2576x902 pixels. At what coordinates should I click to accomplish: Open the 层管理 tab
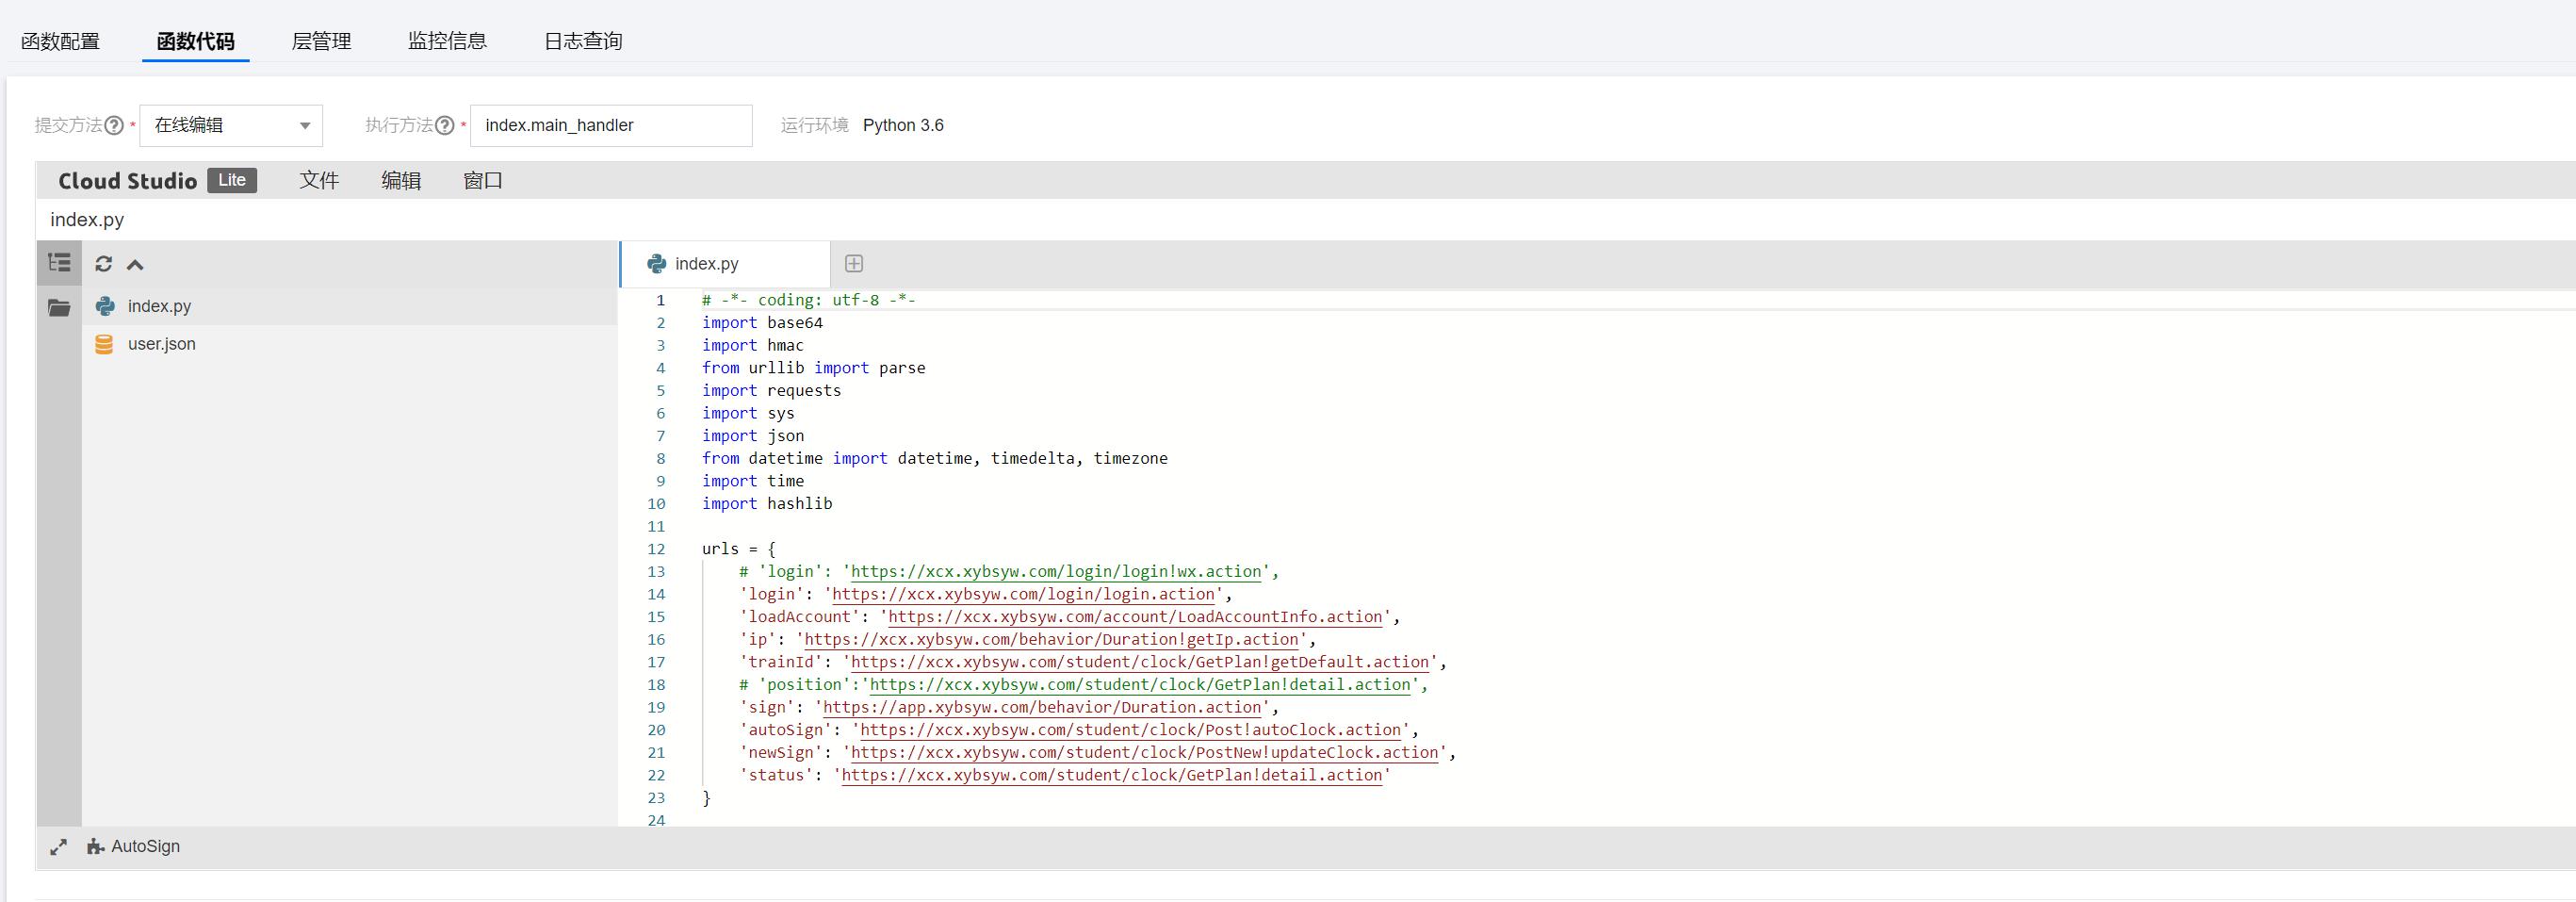[321, 41]
